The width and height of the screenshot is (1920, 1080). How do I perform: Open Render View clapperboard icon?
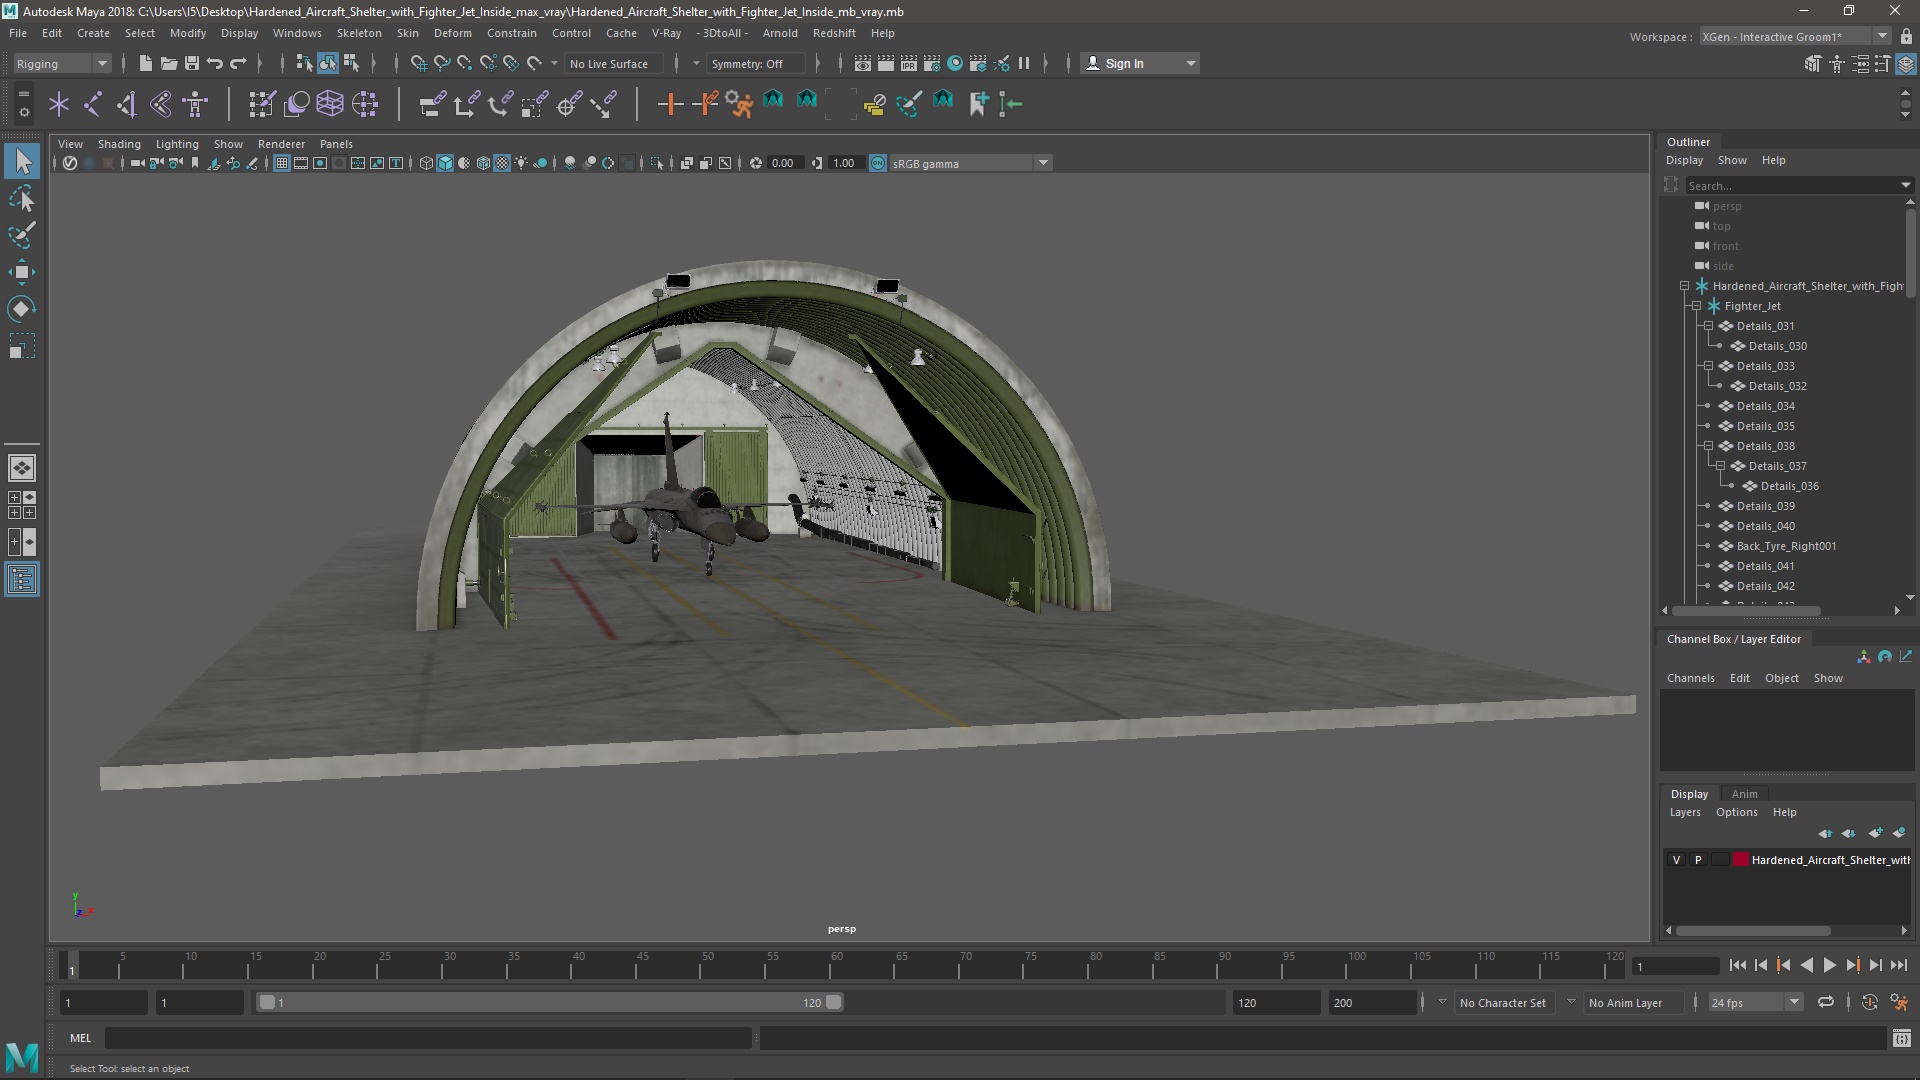(x=862, y=63)
